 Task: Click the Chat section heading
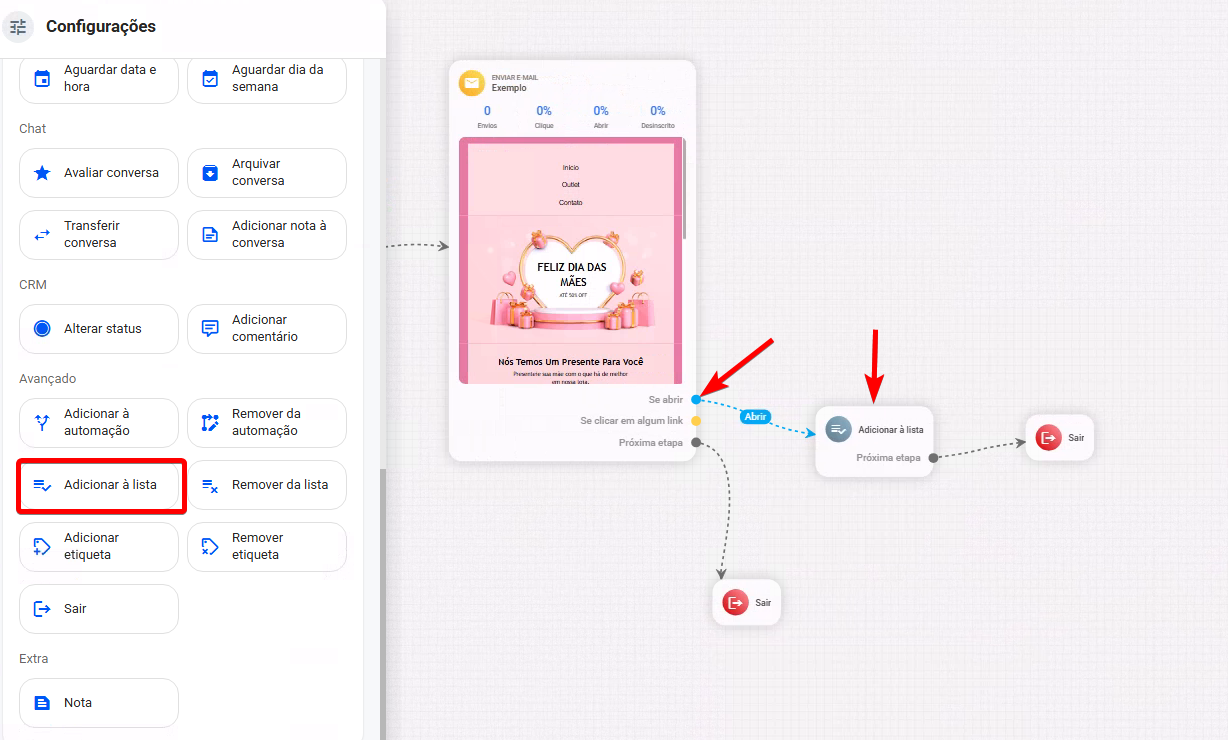pos(33,129)
